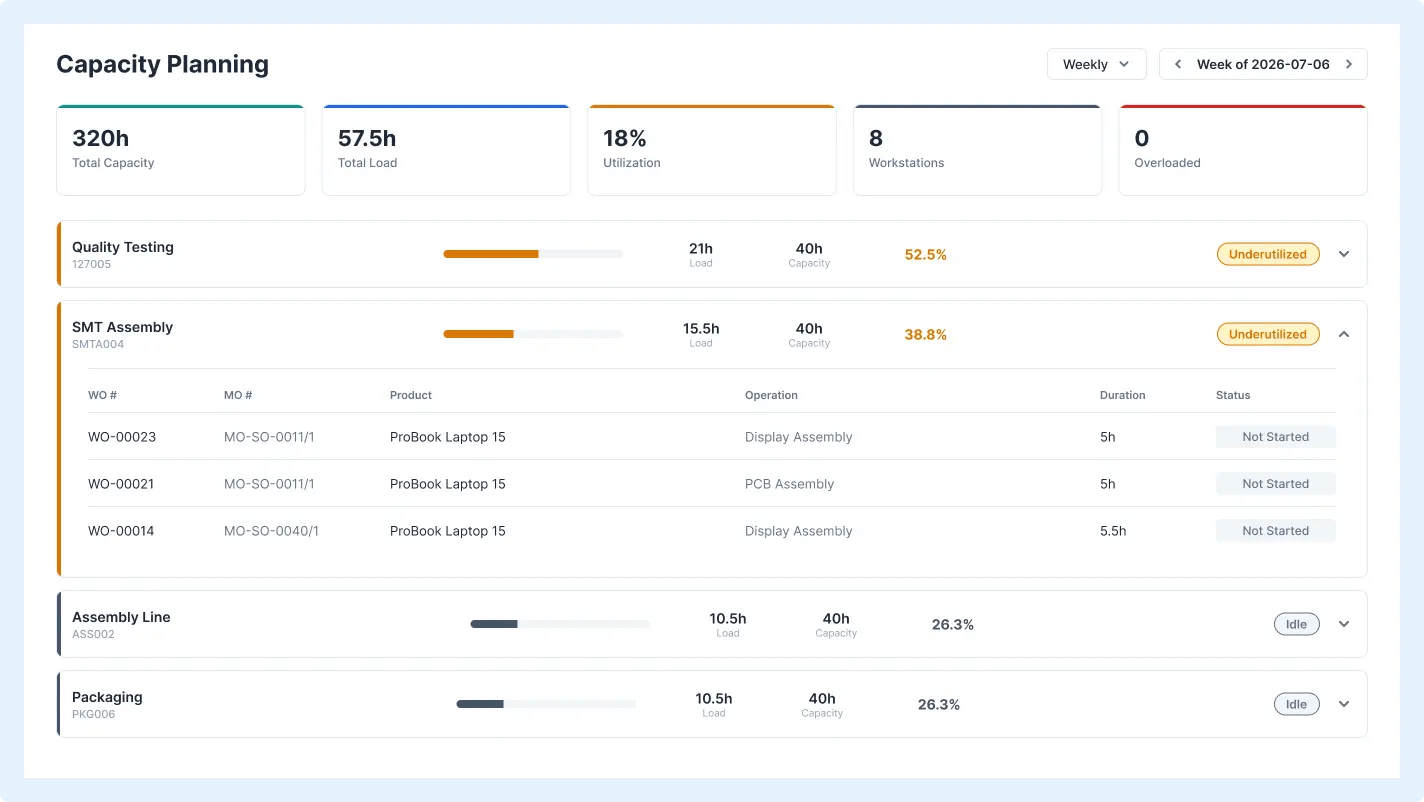Viewport: 1424px width, 802px height.
Task: Expand the Assembly Line workstation row
Action: coord(1344,624)
